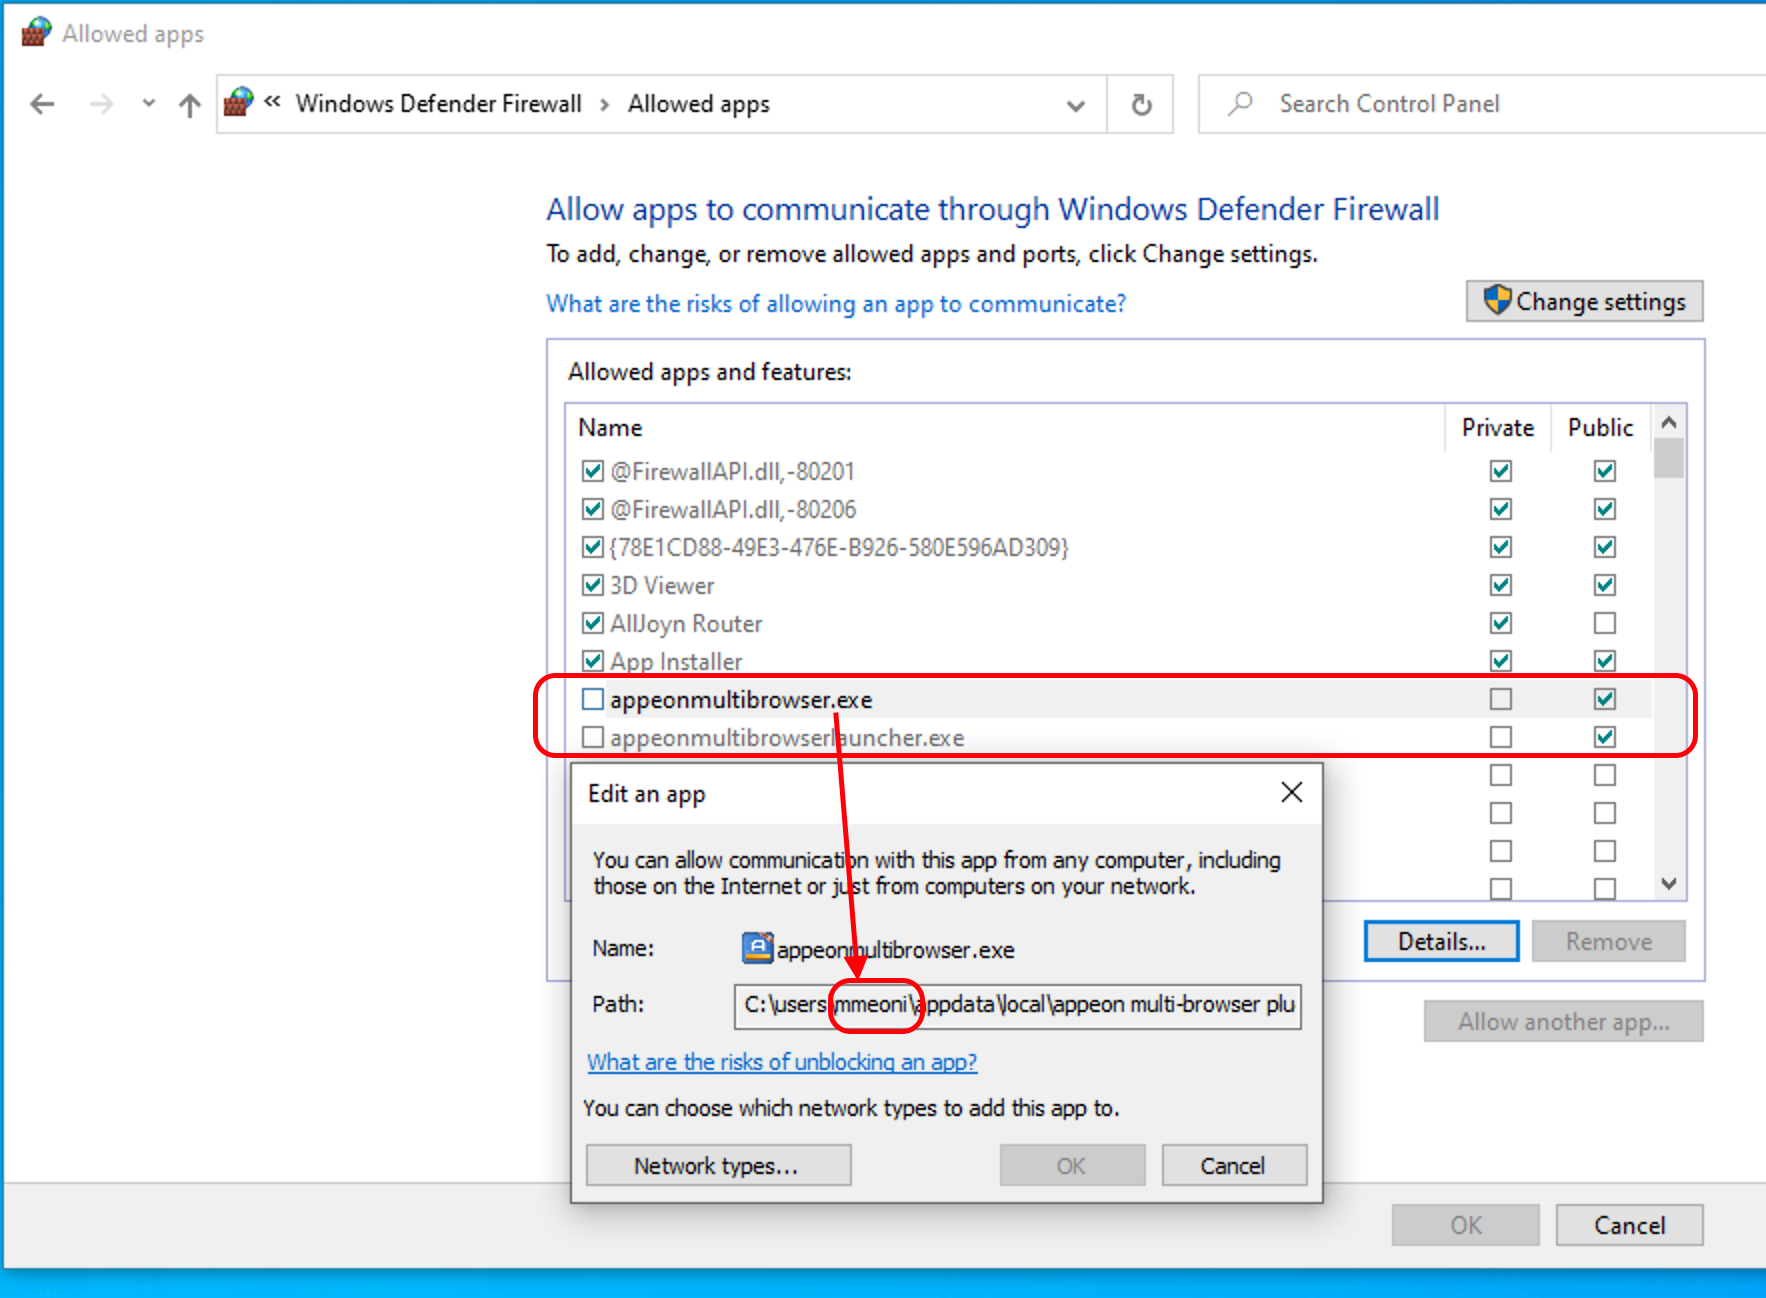The width and height of the screenshot is (1766, 1298).
Task: Click the scroll down arrow in apps list
Action: pyautogui.click(x=1668, y=883)
